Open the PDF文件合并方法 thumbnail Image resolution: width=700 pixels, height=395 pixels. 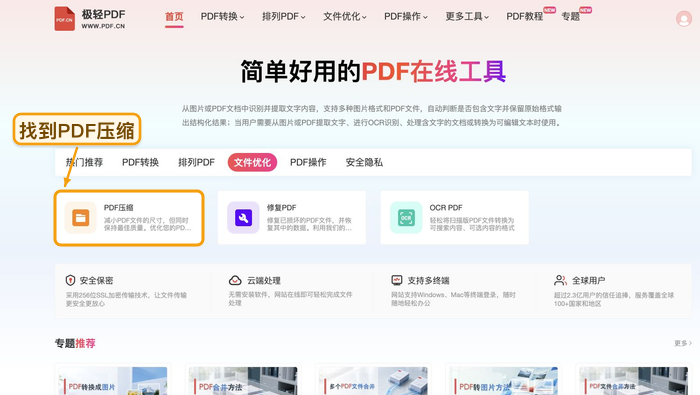[x=633, y=381]
